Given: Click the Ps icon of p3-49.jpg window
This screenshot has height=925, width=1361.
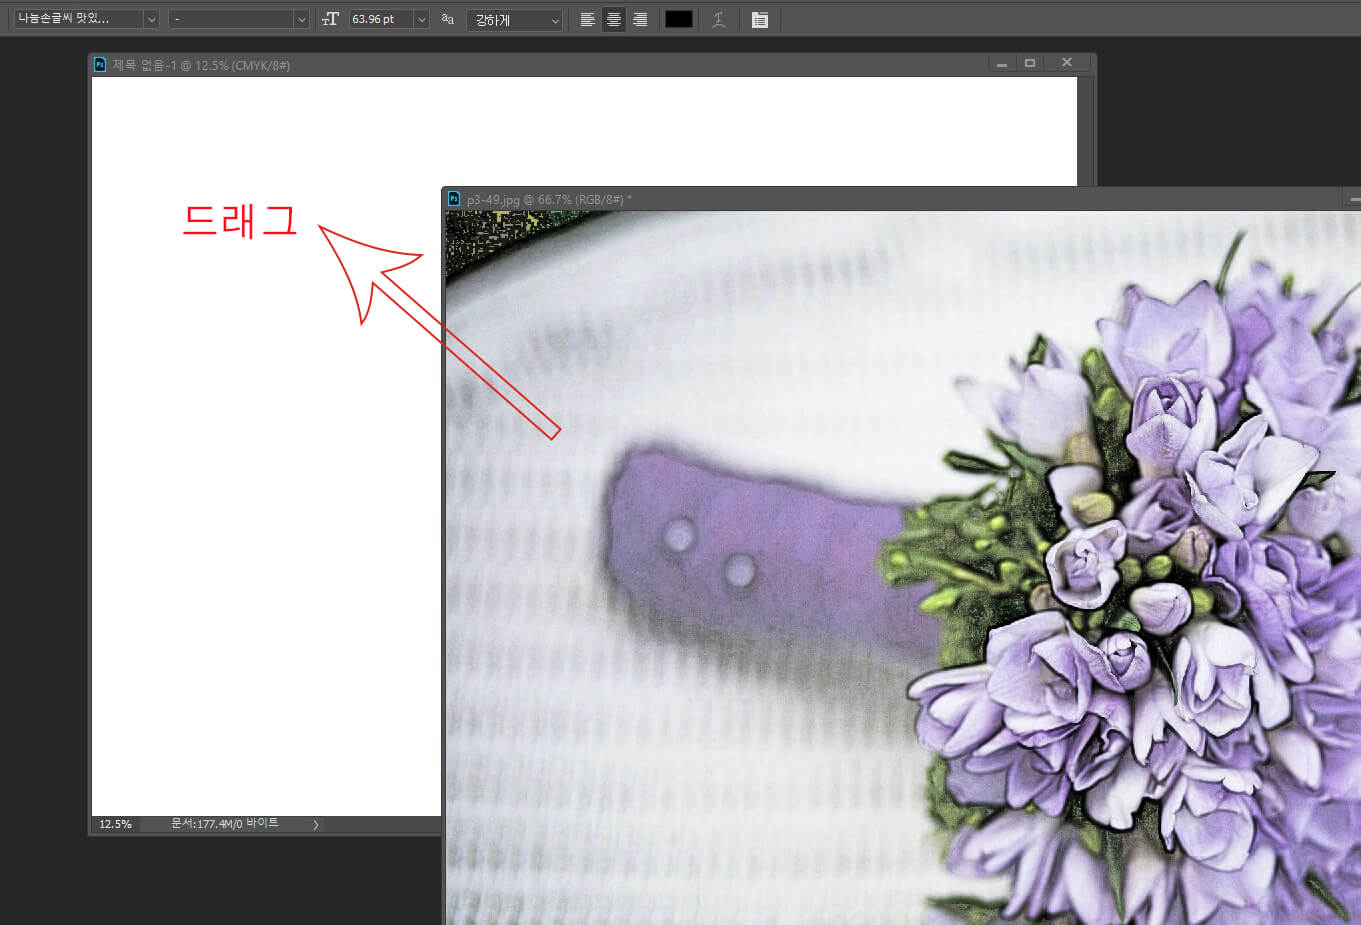Looking at the screenshot, I should 454,199.
